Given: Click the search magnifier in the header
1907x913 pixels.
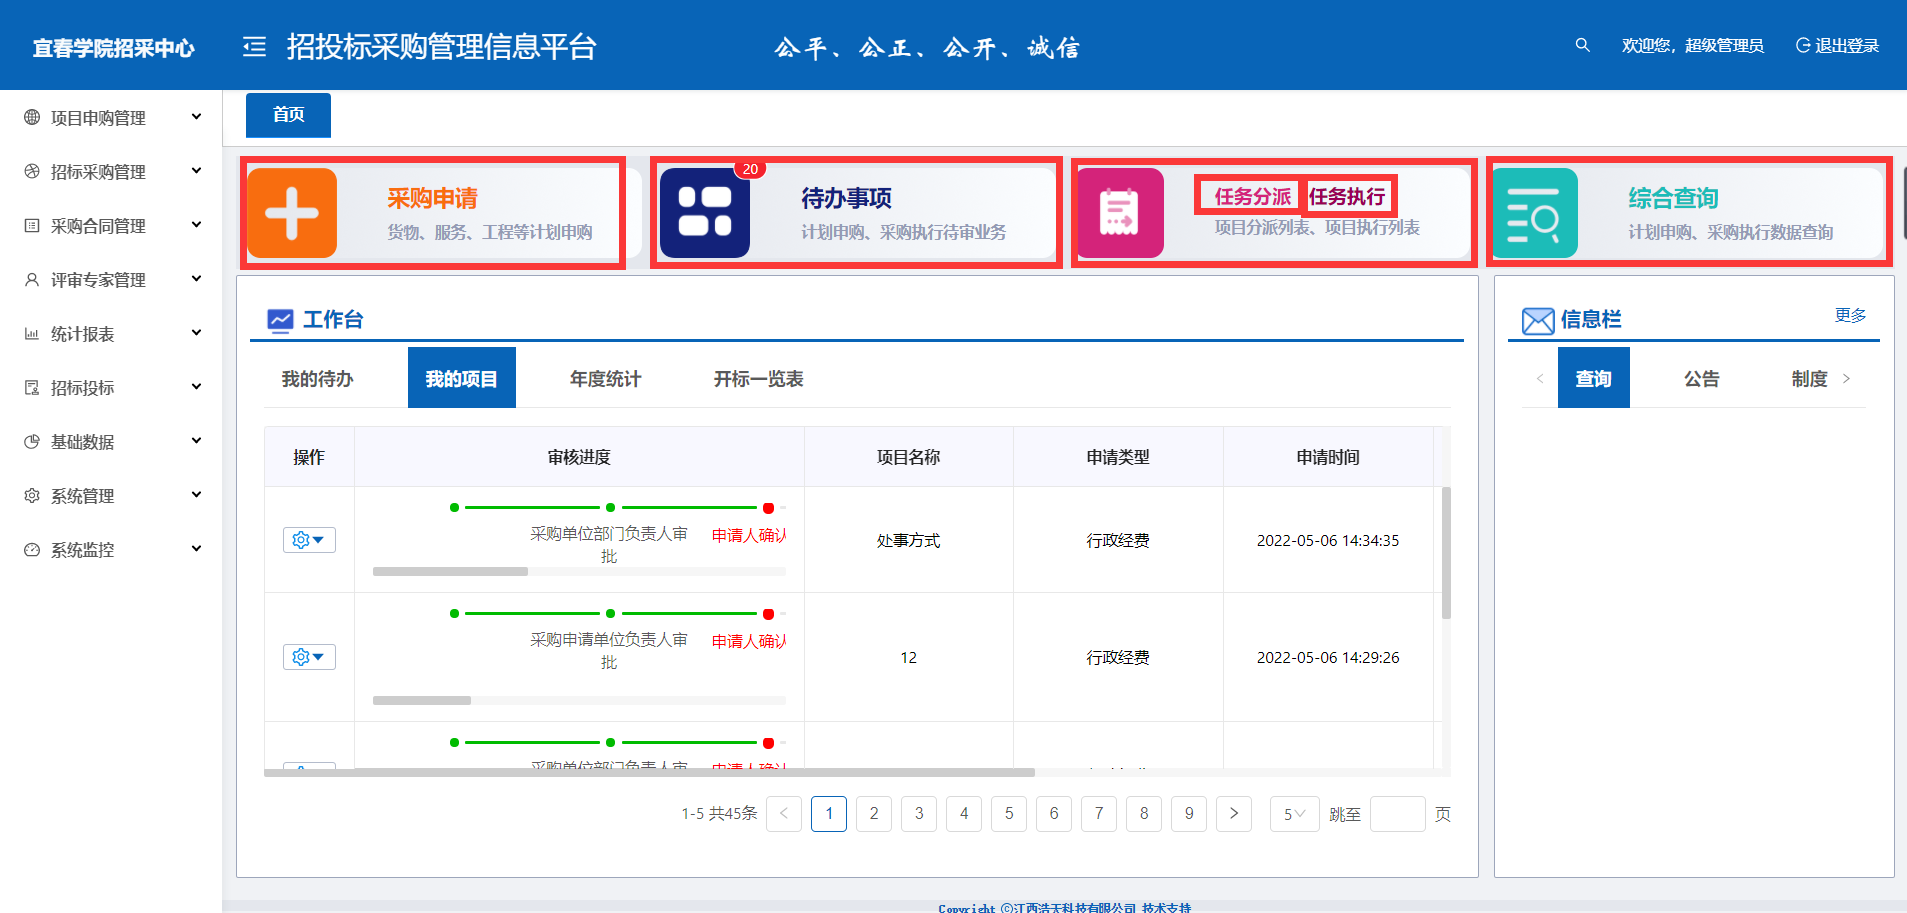Looking at the screenshot, I should point(1582,45).
